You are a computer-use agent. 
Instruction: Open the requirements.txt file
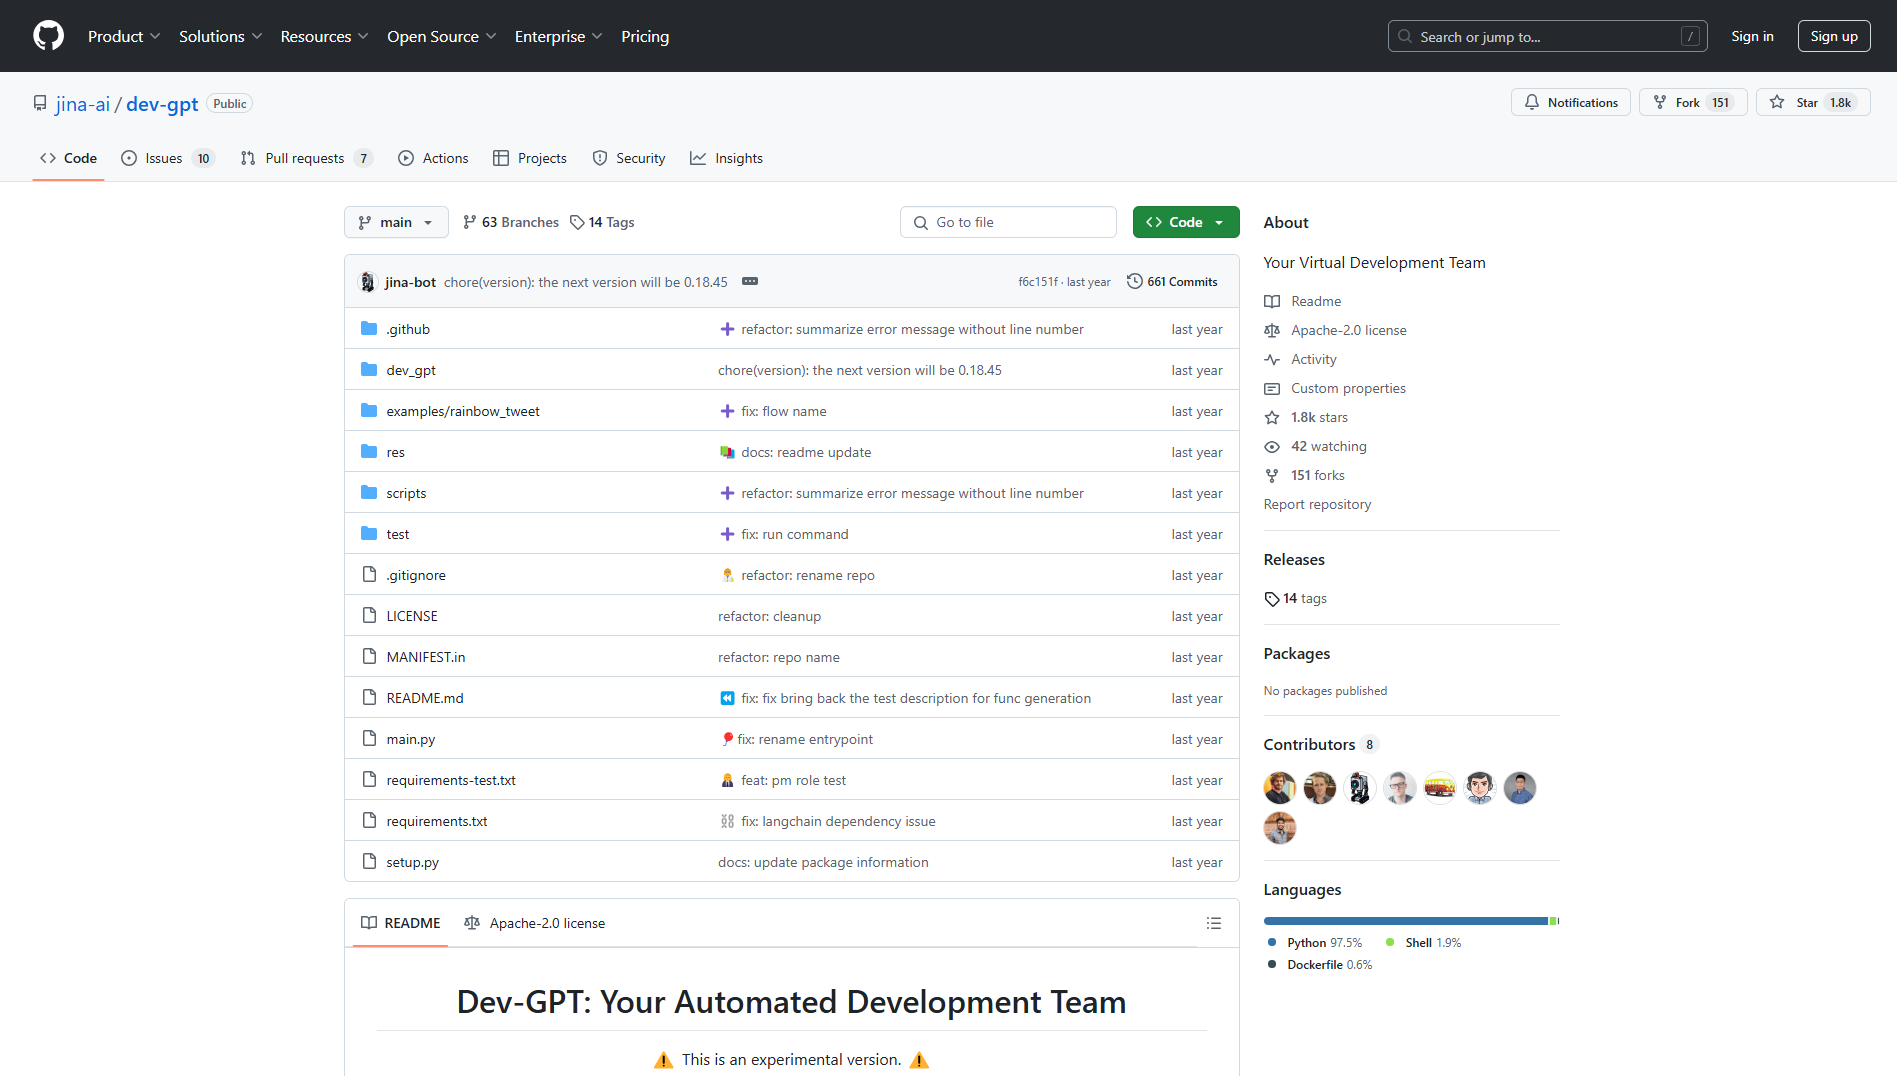(437, 821)
